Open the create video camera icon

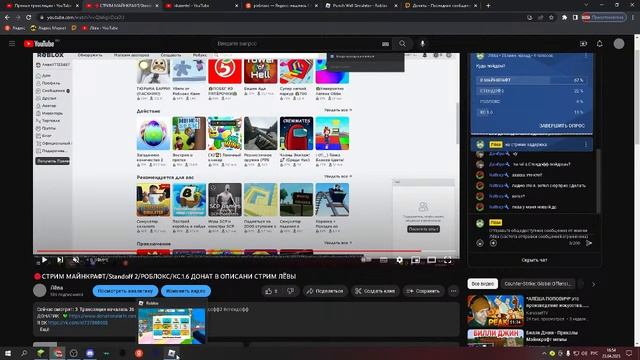(x=583, y=44)
